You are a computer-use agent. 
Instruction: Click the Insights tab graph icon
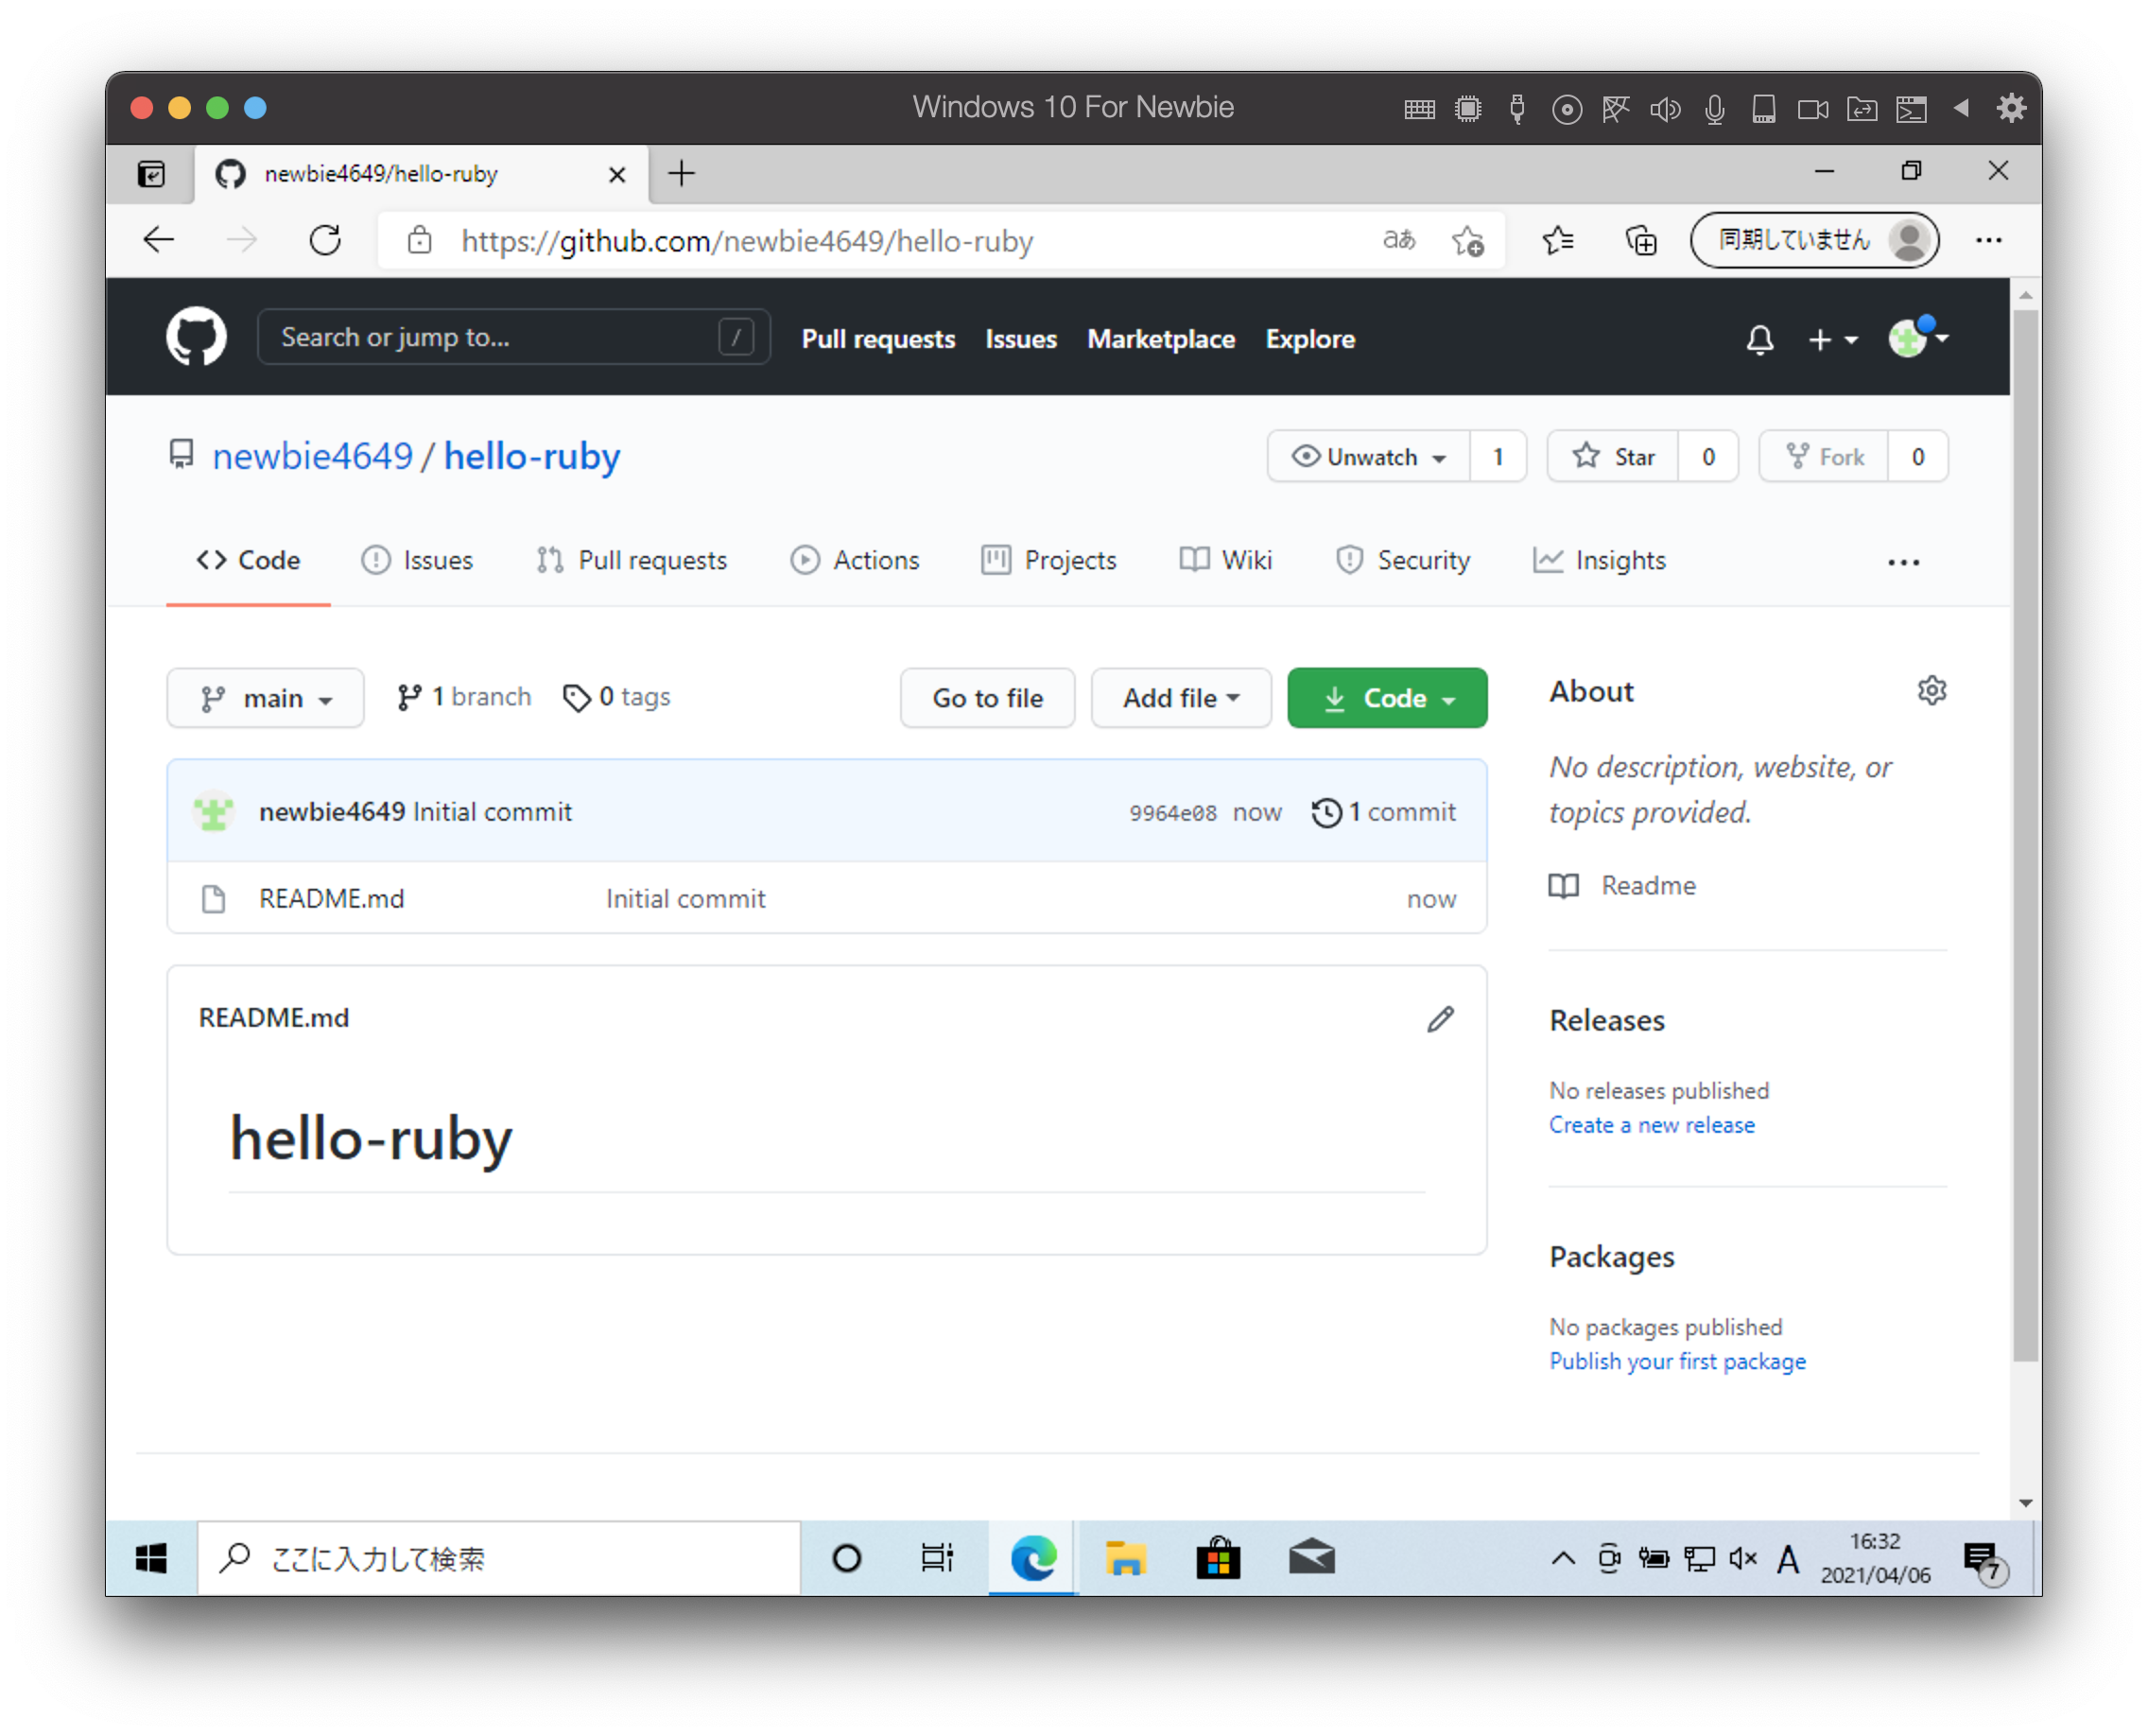click(1548, 560)
